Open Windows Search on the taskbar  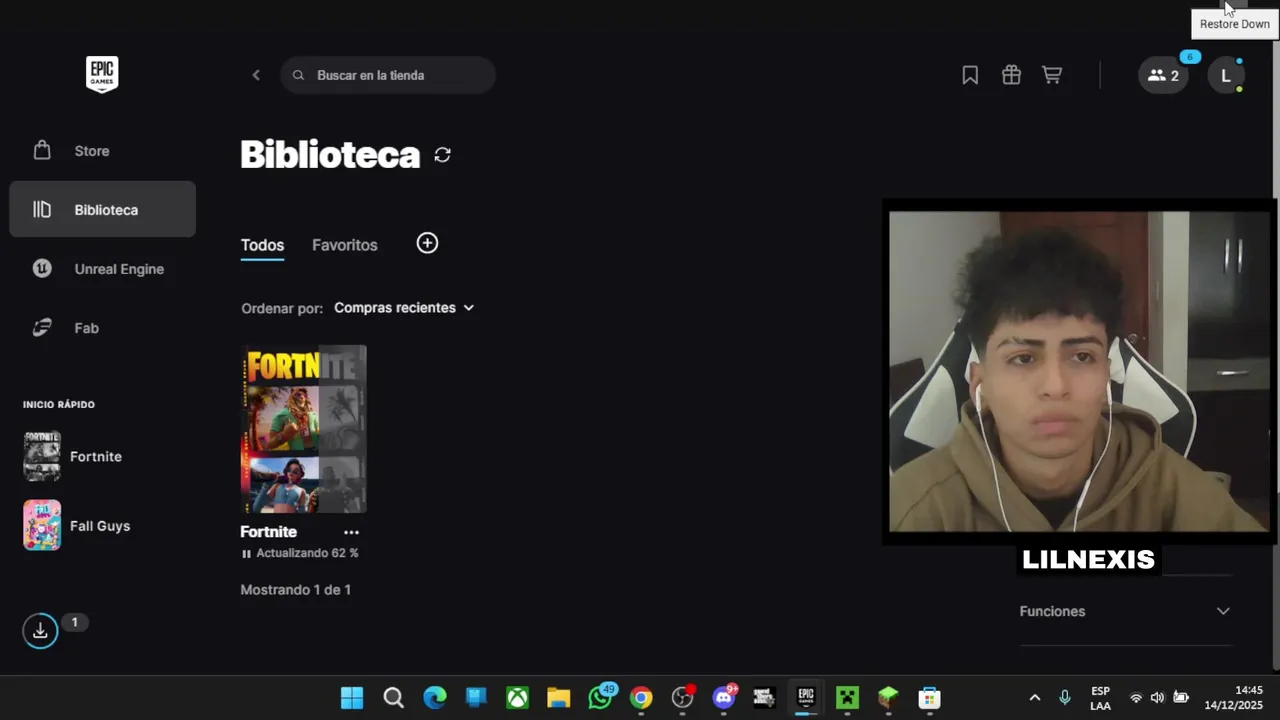393,698
